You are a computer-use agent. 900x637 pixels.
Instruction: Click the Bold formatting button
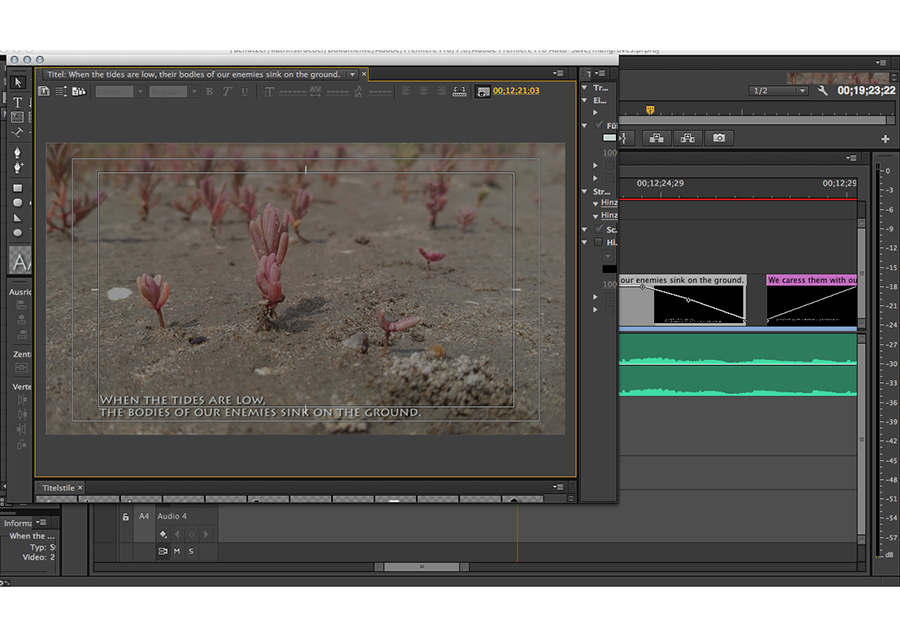pyautogui.click(x=209, y=92)
